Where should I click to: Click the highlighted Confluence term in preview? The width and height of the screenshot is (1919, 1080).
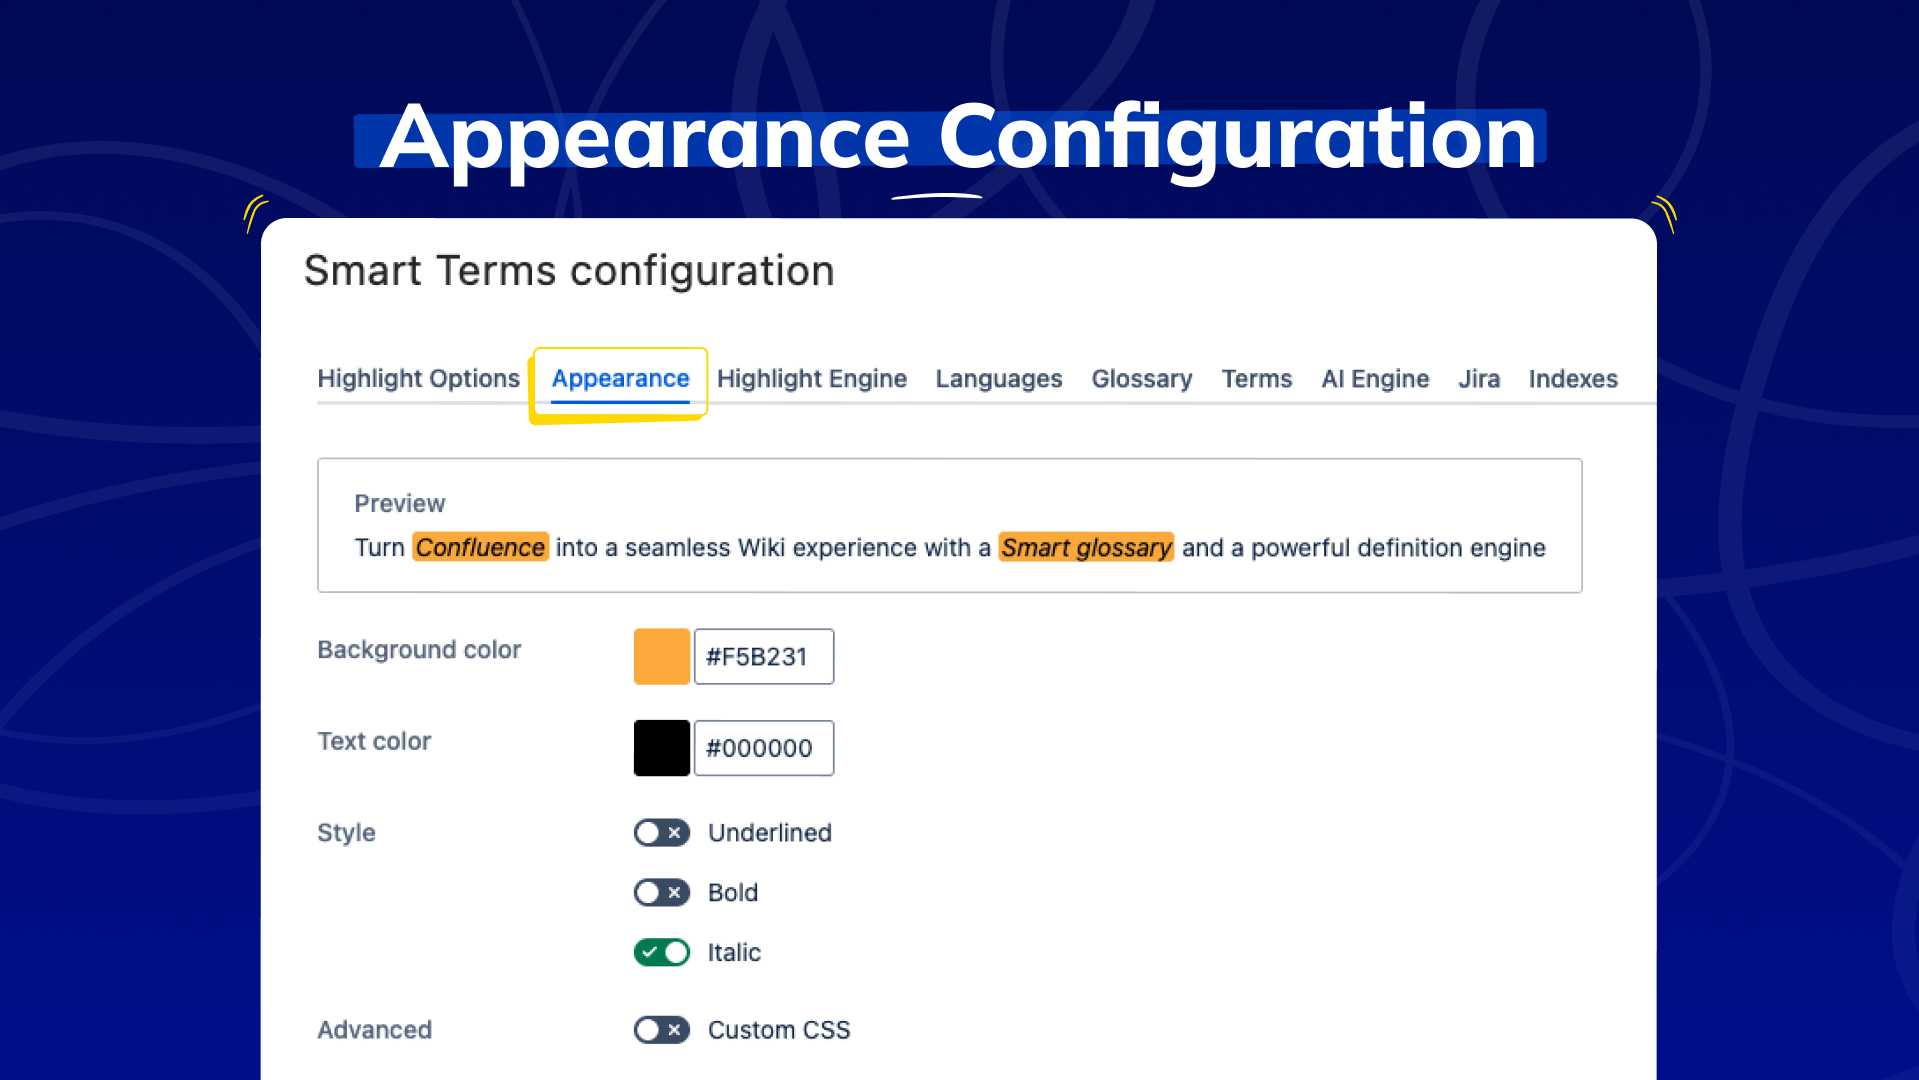[x=480, y=548]
